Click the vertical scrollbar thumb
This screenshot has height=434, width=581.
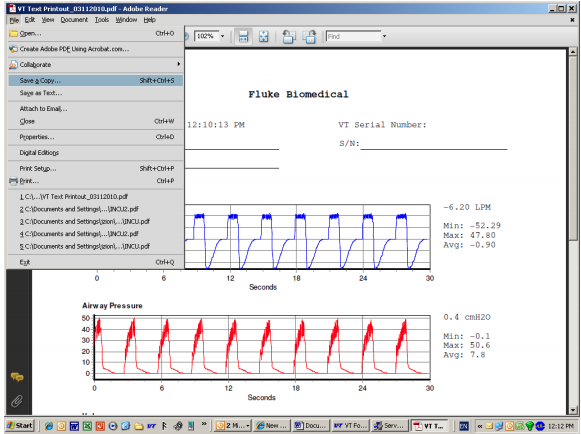pyautogui.click(x=573, y=148)
